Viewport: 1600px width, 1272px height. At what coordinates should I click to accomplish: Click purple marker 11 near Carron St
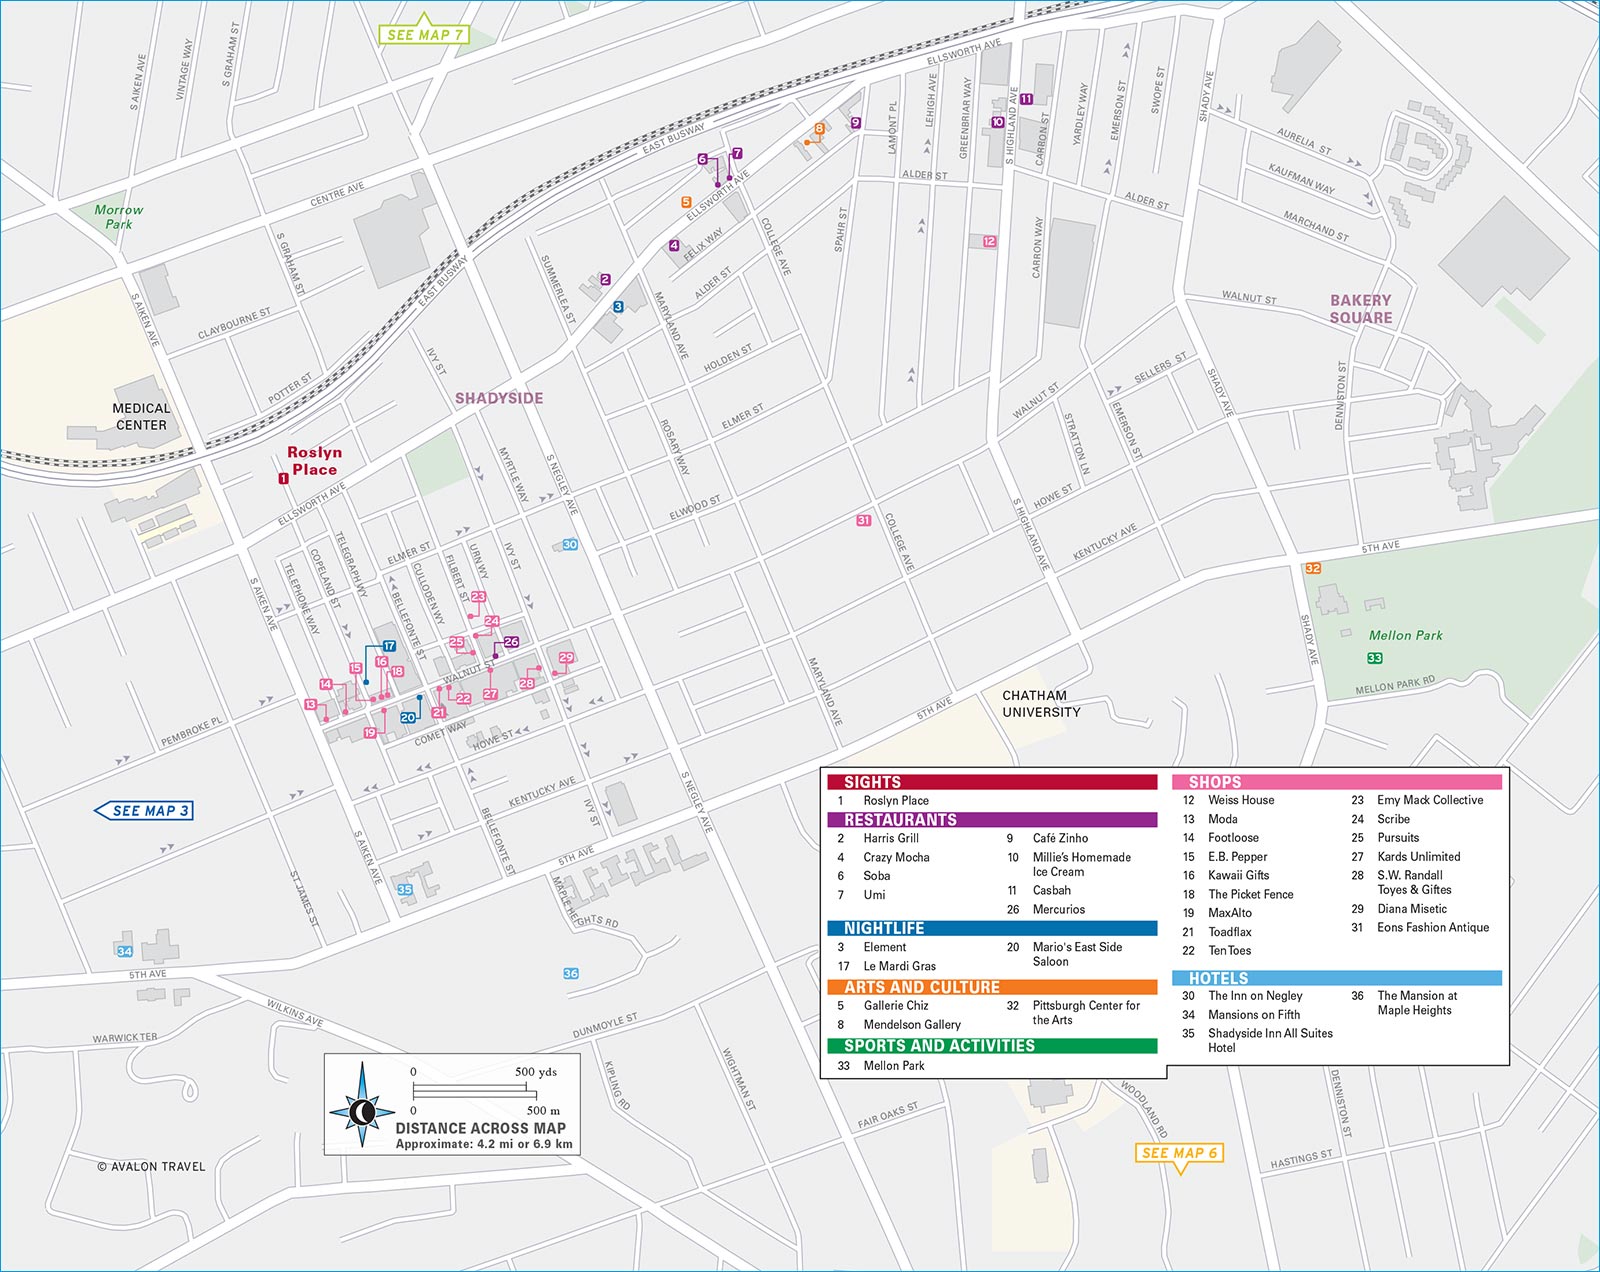tap(1026, 99)
